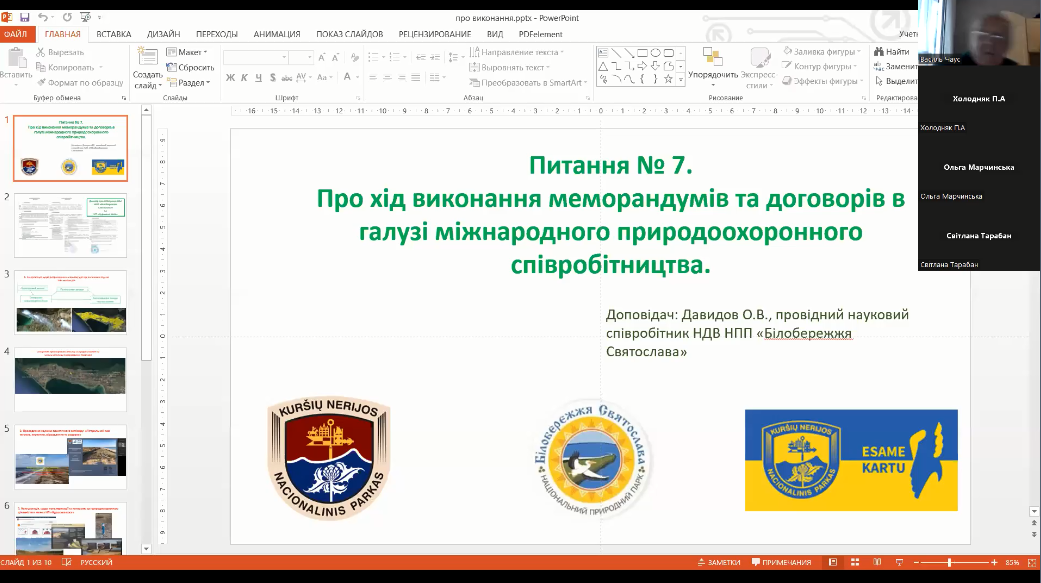Fit slide to current window

click(1032, 562)
